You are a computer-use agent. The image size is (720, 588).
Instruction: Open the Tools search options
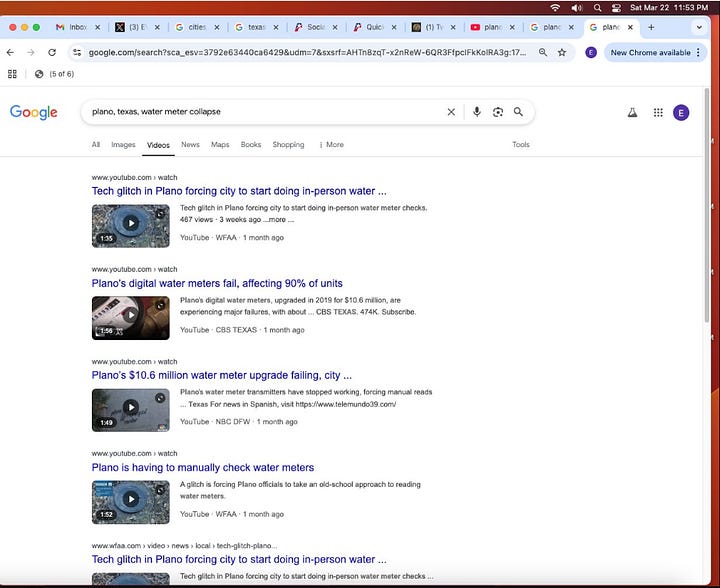(x=521, y=145)
